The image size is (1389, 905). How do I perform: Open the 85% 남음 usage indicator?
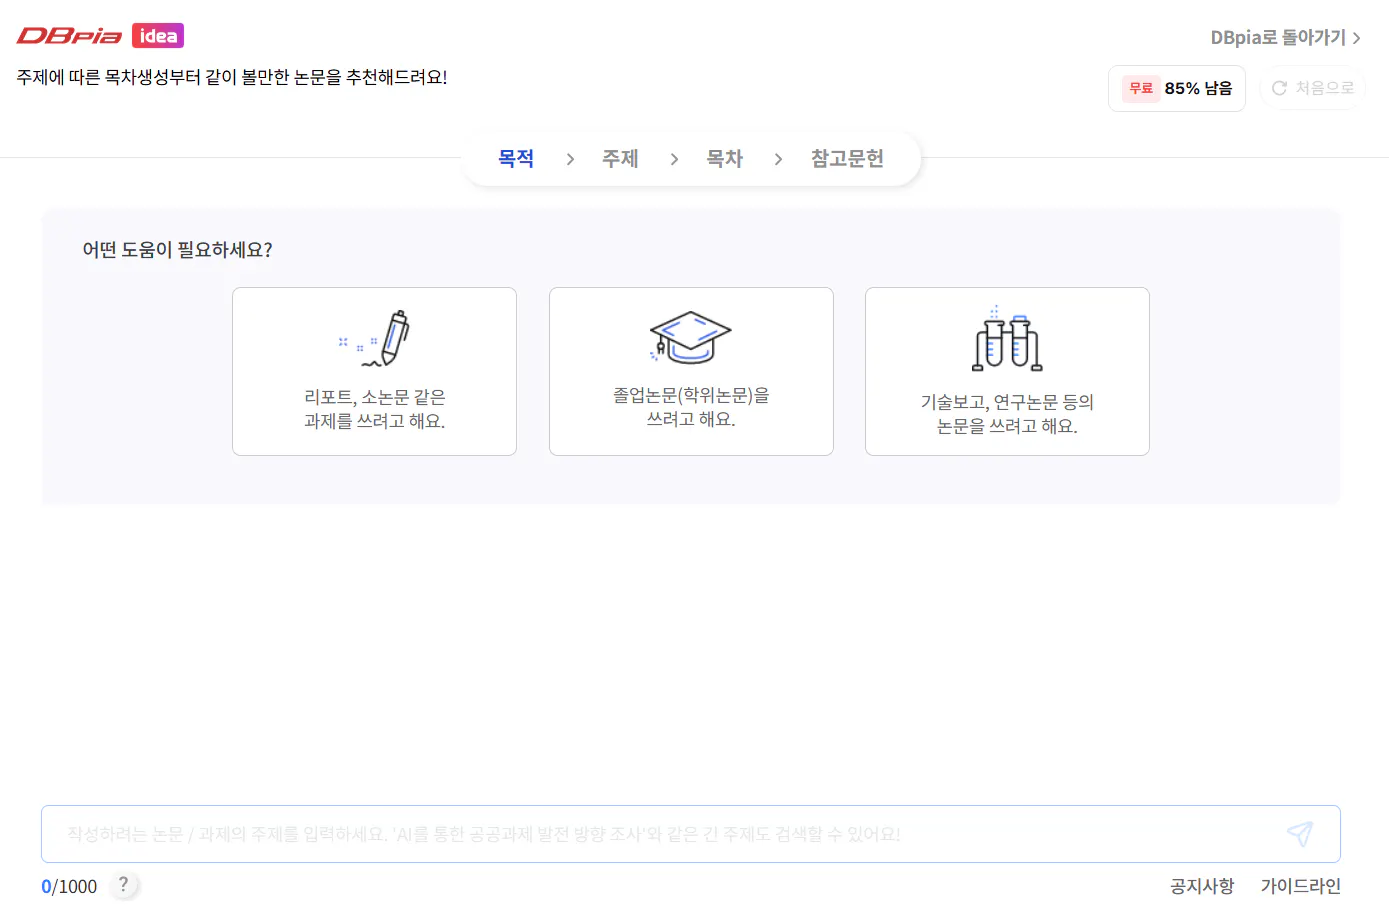click(1177, 88)
